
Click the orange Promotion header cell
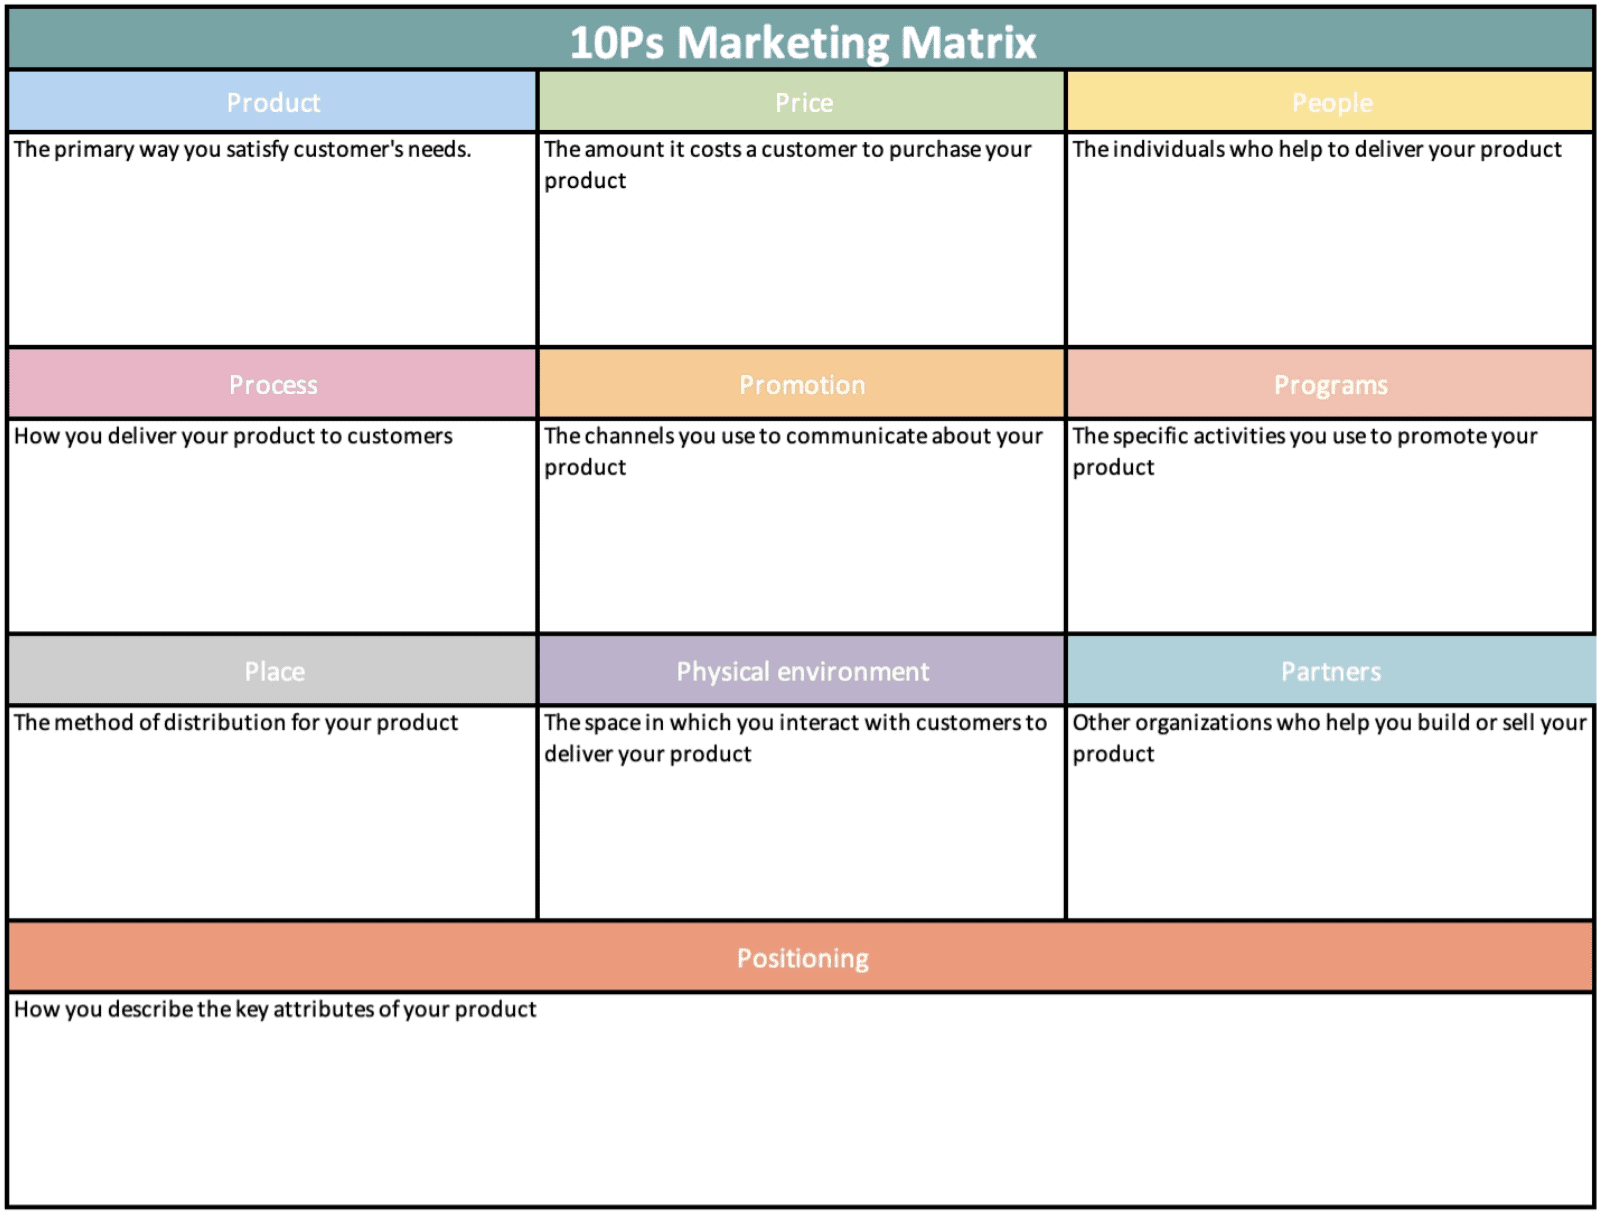[x=802, y=384]
